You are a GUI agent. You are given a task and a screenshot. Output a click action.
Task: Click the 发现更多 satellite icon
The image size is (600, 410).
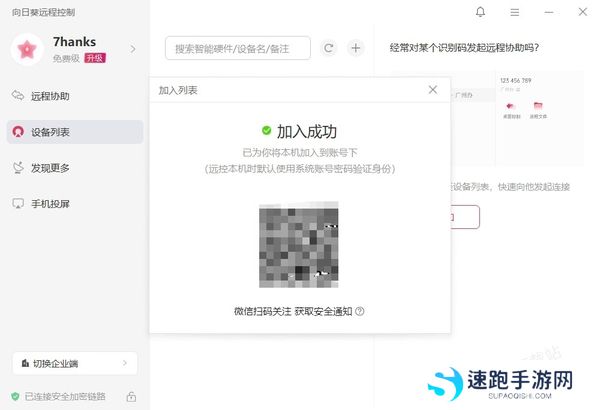18,167
